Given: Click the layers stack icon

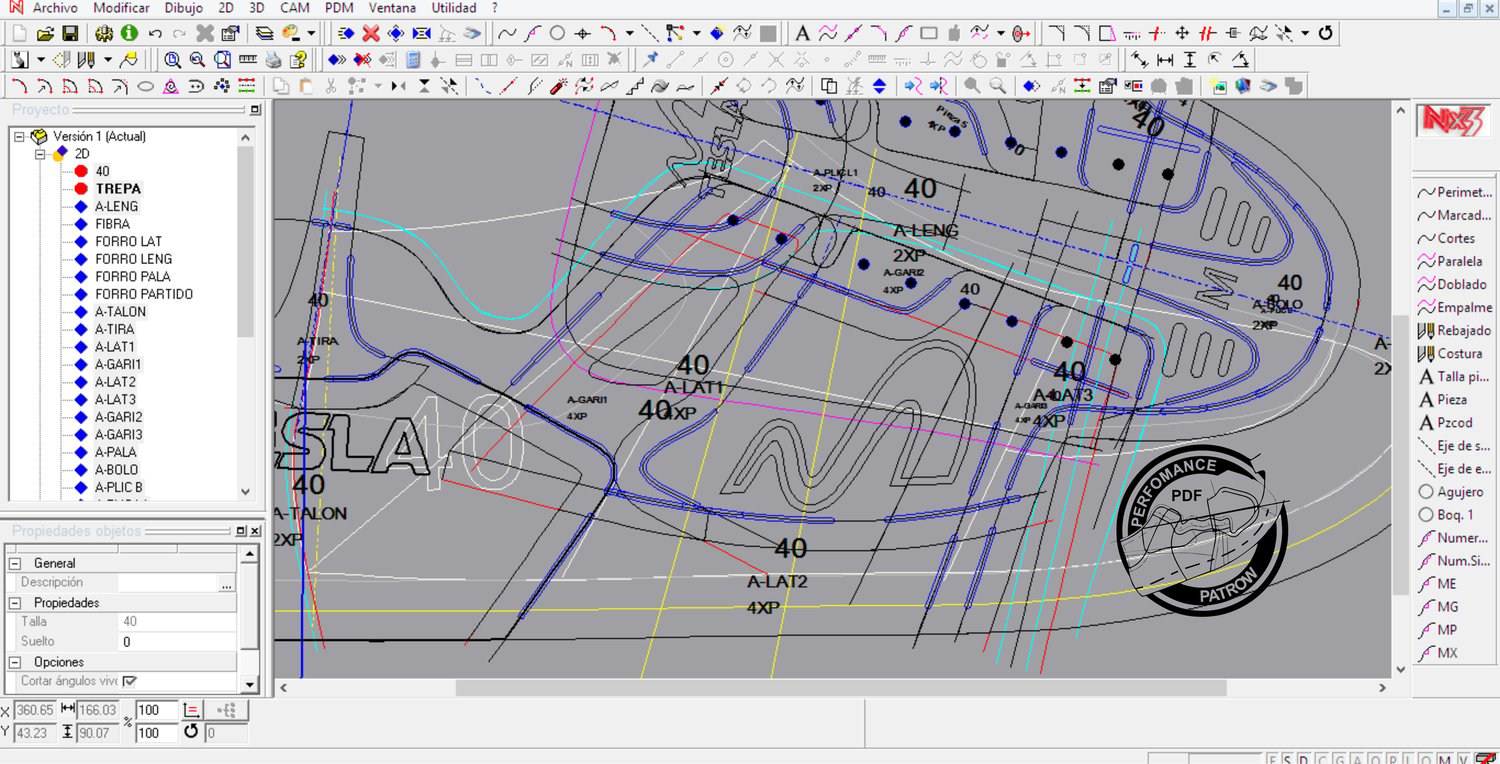Looking at the screenshot, I should point(264,33).
